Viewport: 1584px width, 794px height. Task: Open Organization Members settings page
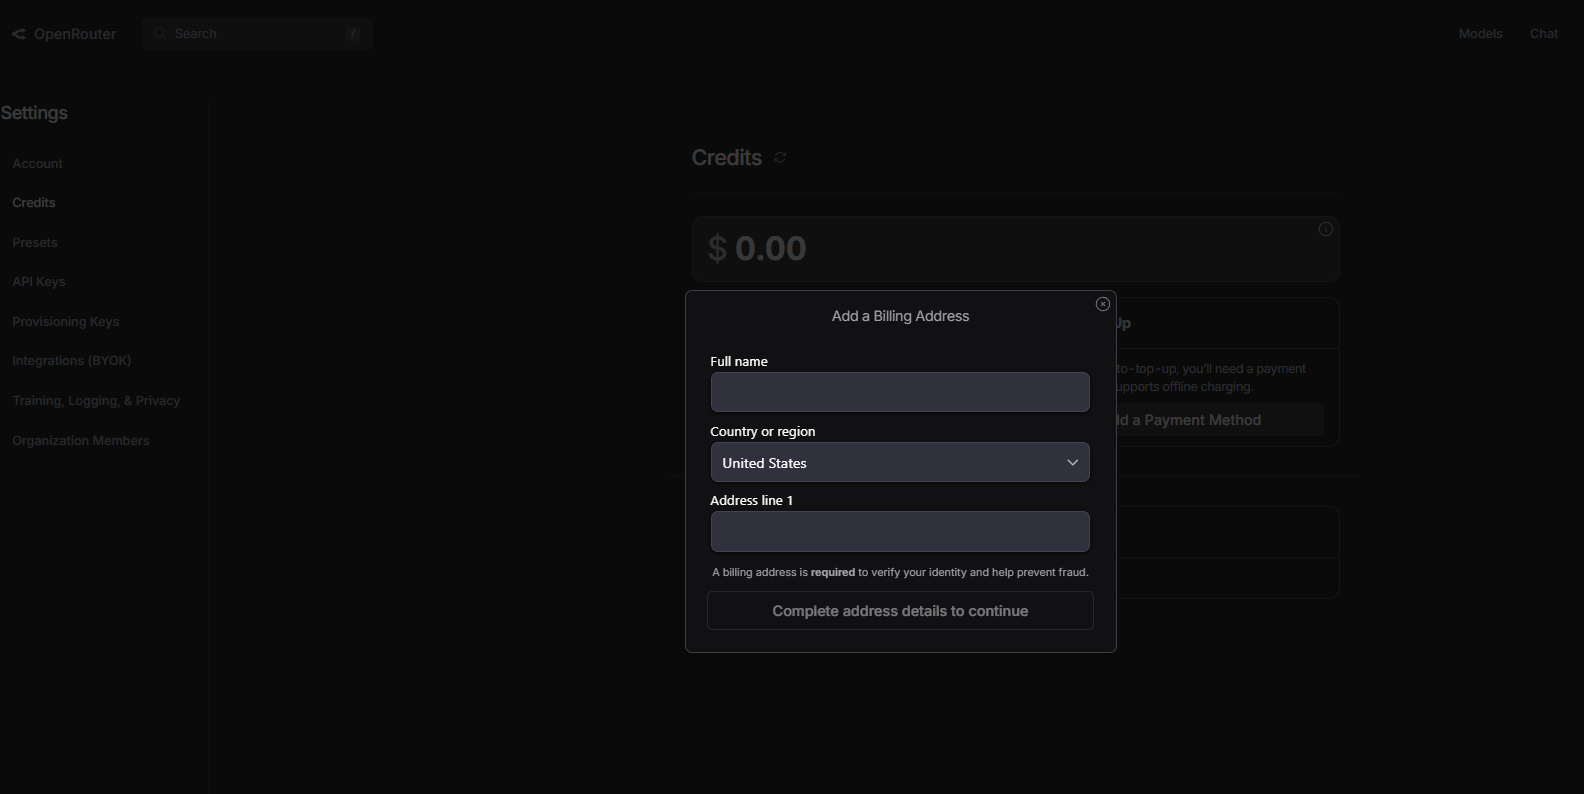(80, 441)
